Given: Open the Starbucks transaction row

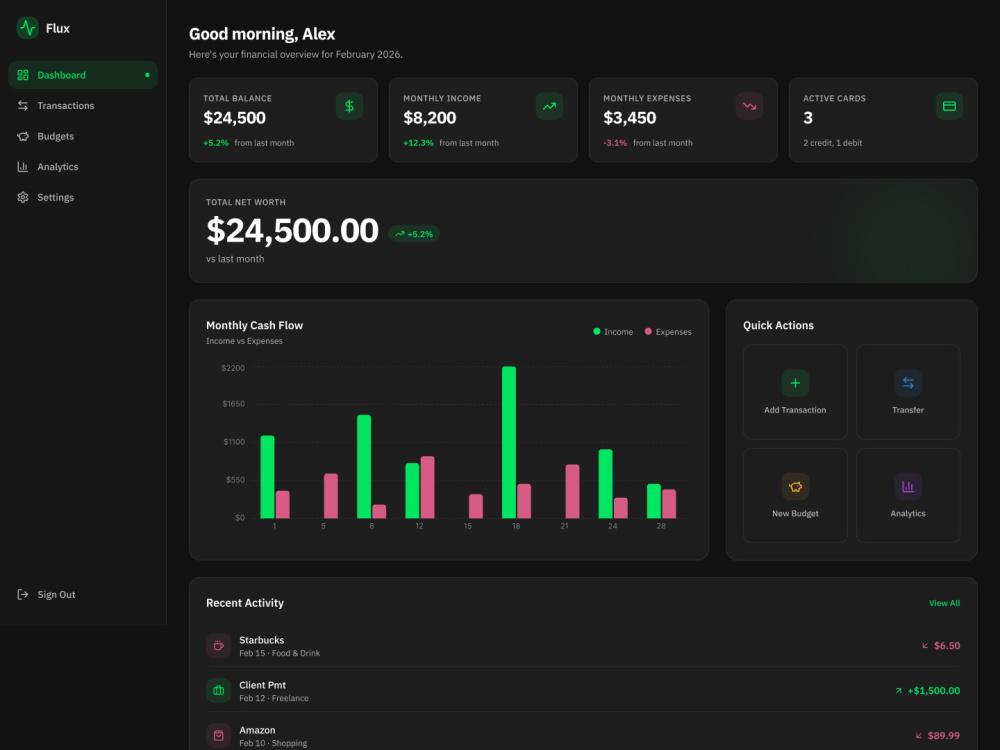Looking at the screenshot, I should click(583, 645).
